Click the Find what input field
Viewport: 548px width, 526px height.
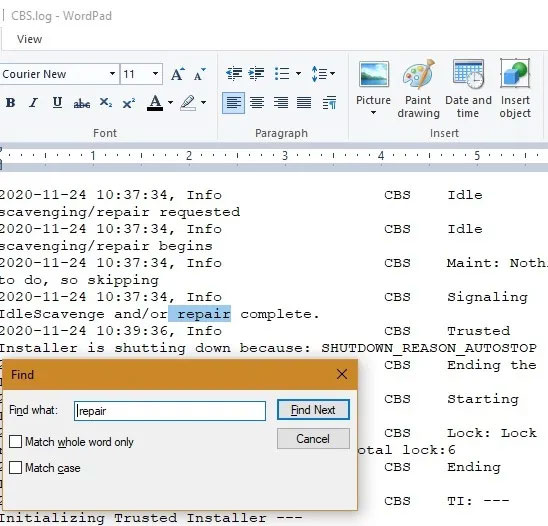coord(170,411)
